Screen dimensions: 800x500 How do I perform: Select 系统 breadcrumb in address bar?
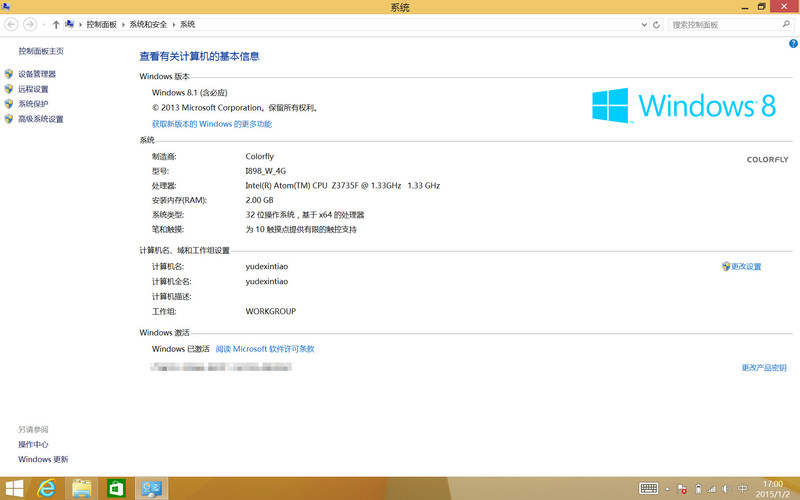187,24
